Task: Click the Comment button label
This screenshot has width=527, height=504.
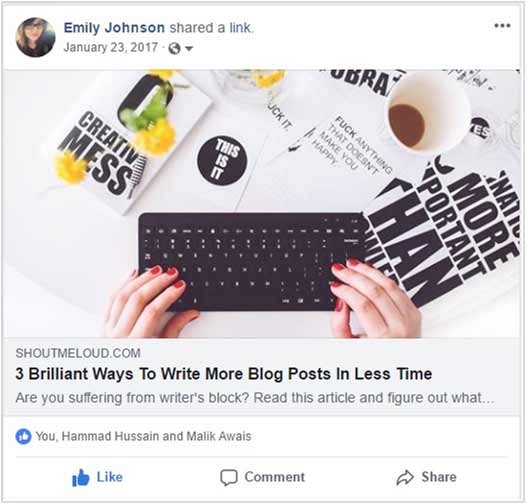Action: point(275,477)
